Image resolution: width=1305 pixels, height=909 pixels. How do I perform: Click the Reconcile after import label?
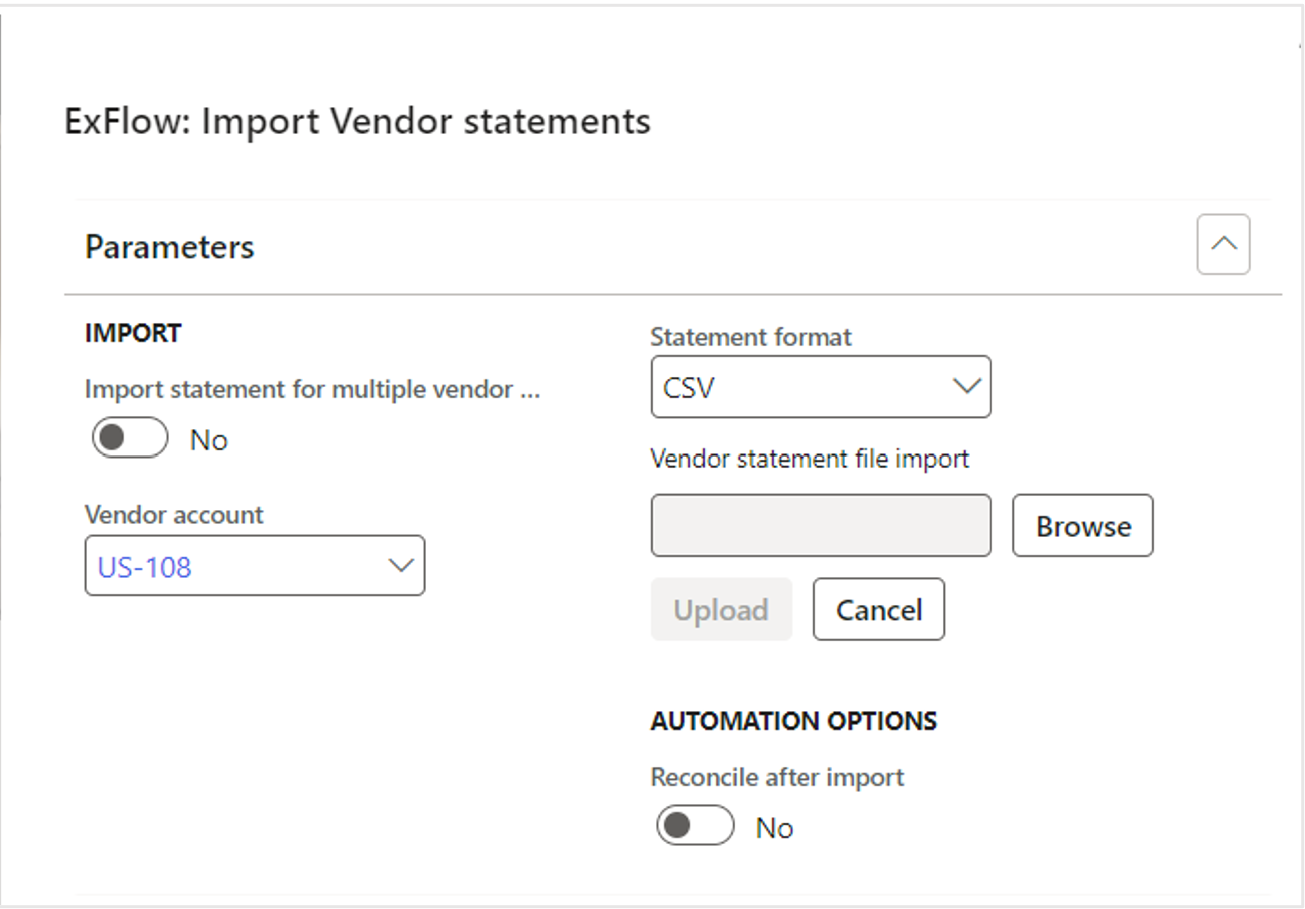coord(777,777)
